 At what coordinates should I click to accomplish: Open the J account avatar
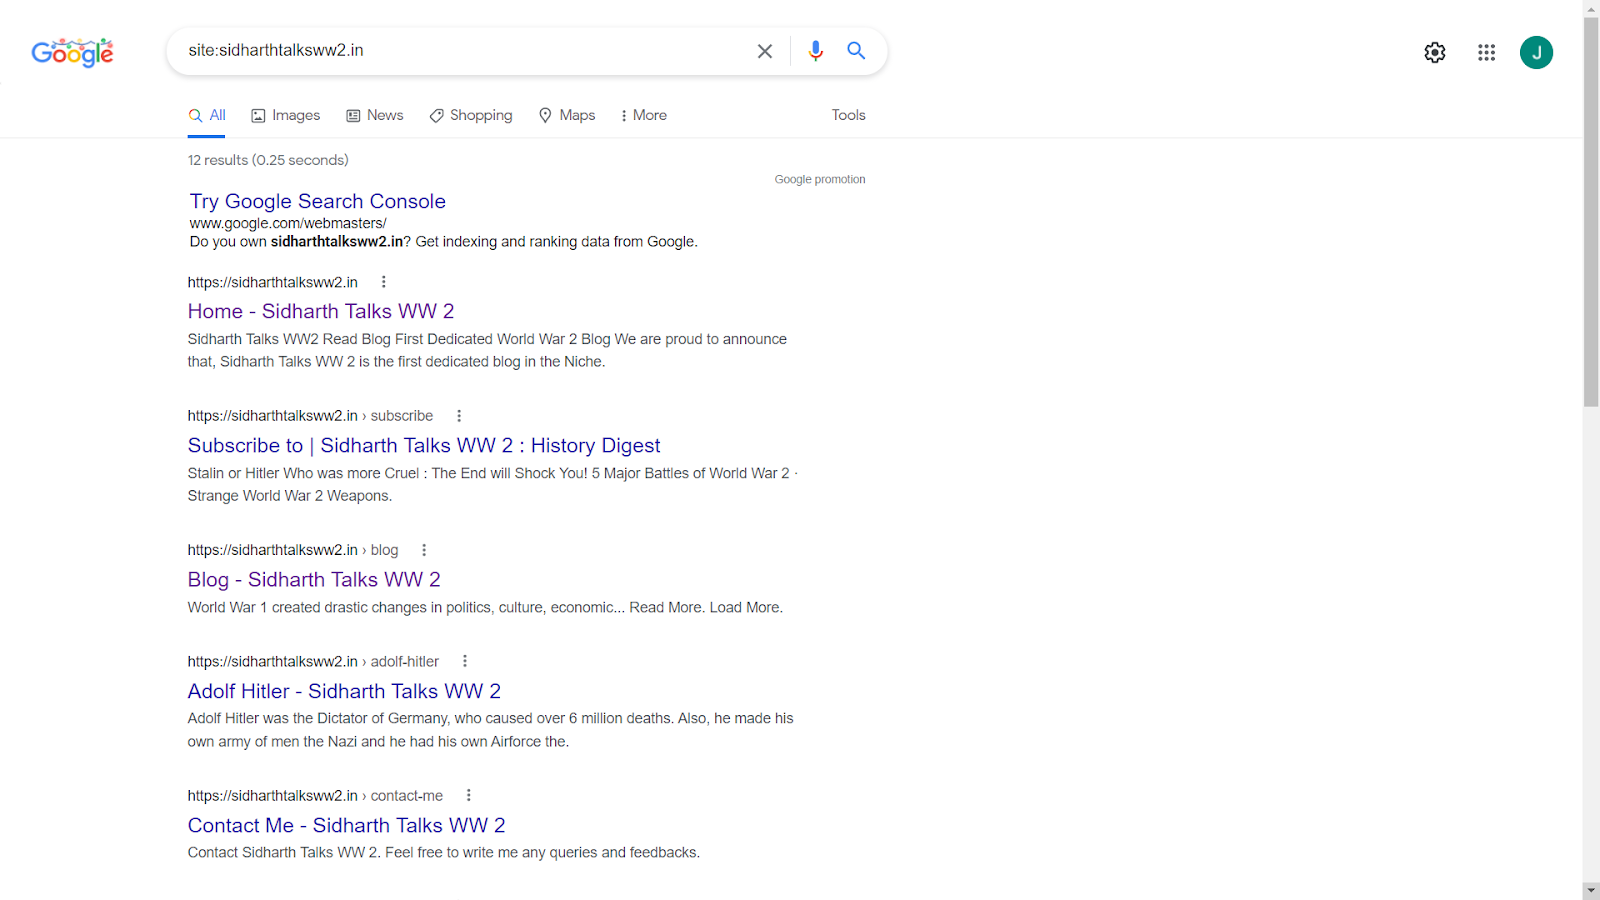coord(1536,52)
